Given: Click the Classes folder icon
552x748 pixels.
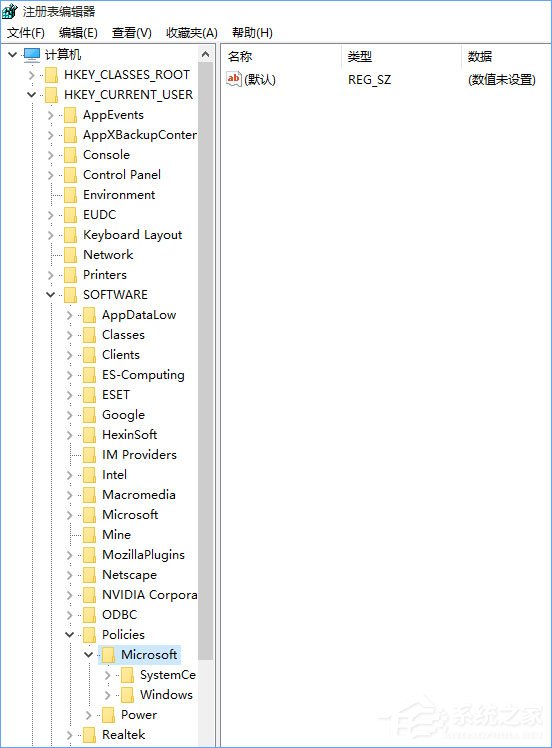Looking at the screenshot, I should pos(90,335).
